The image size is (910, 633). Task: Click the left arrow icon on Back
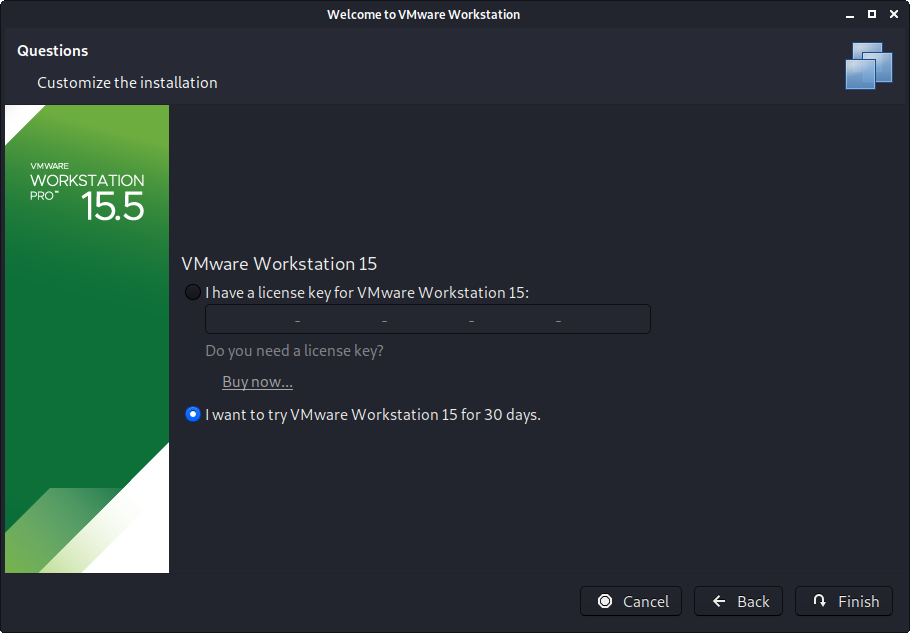[719, 601]
